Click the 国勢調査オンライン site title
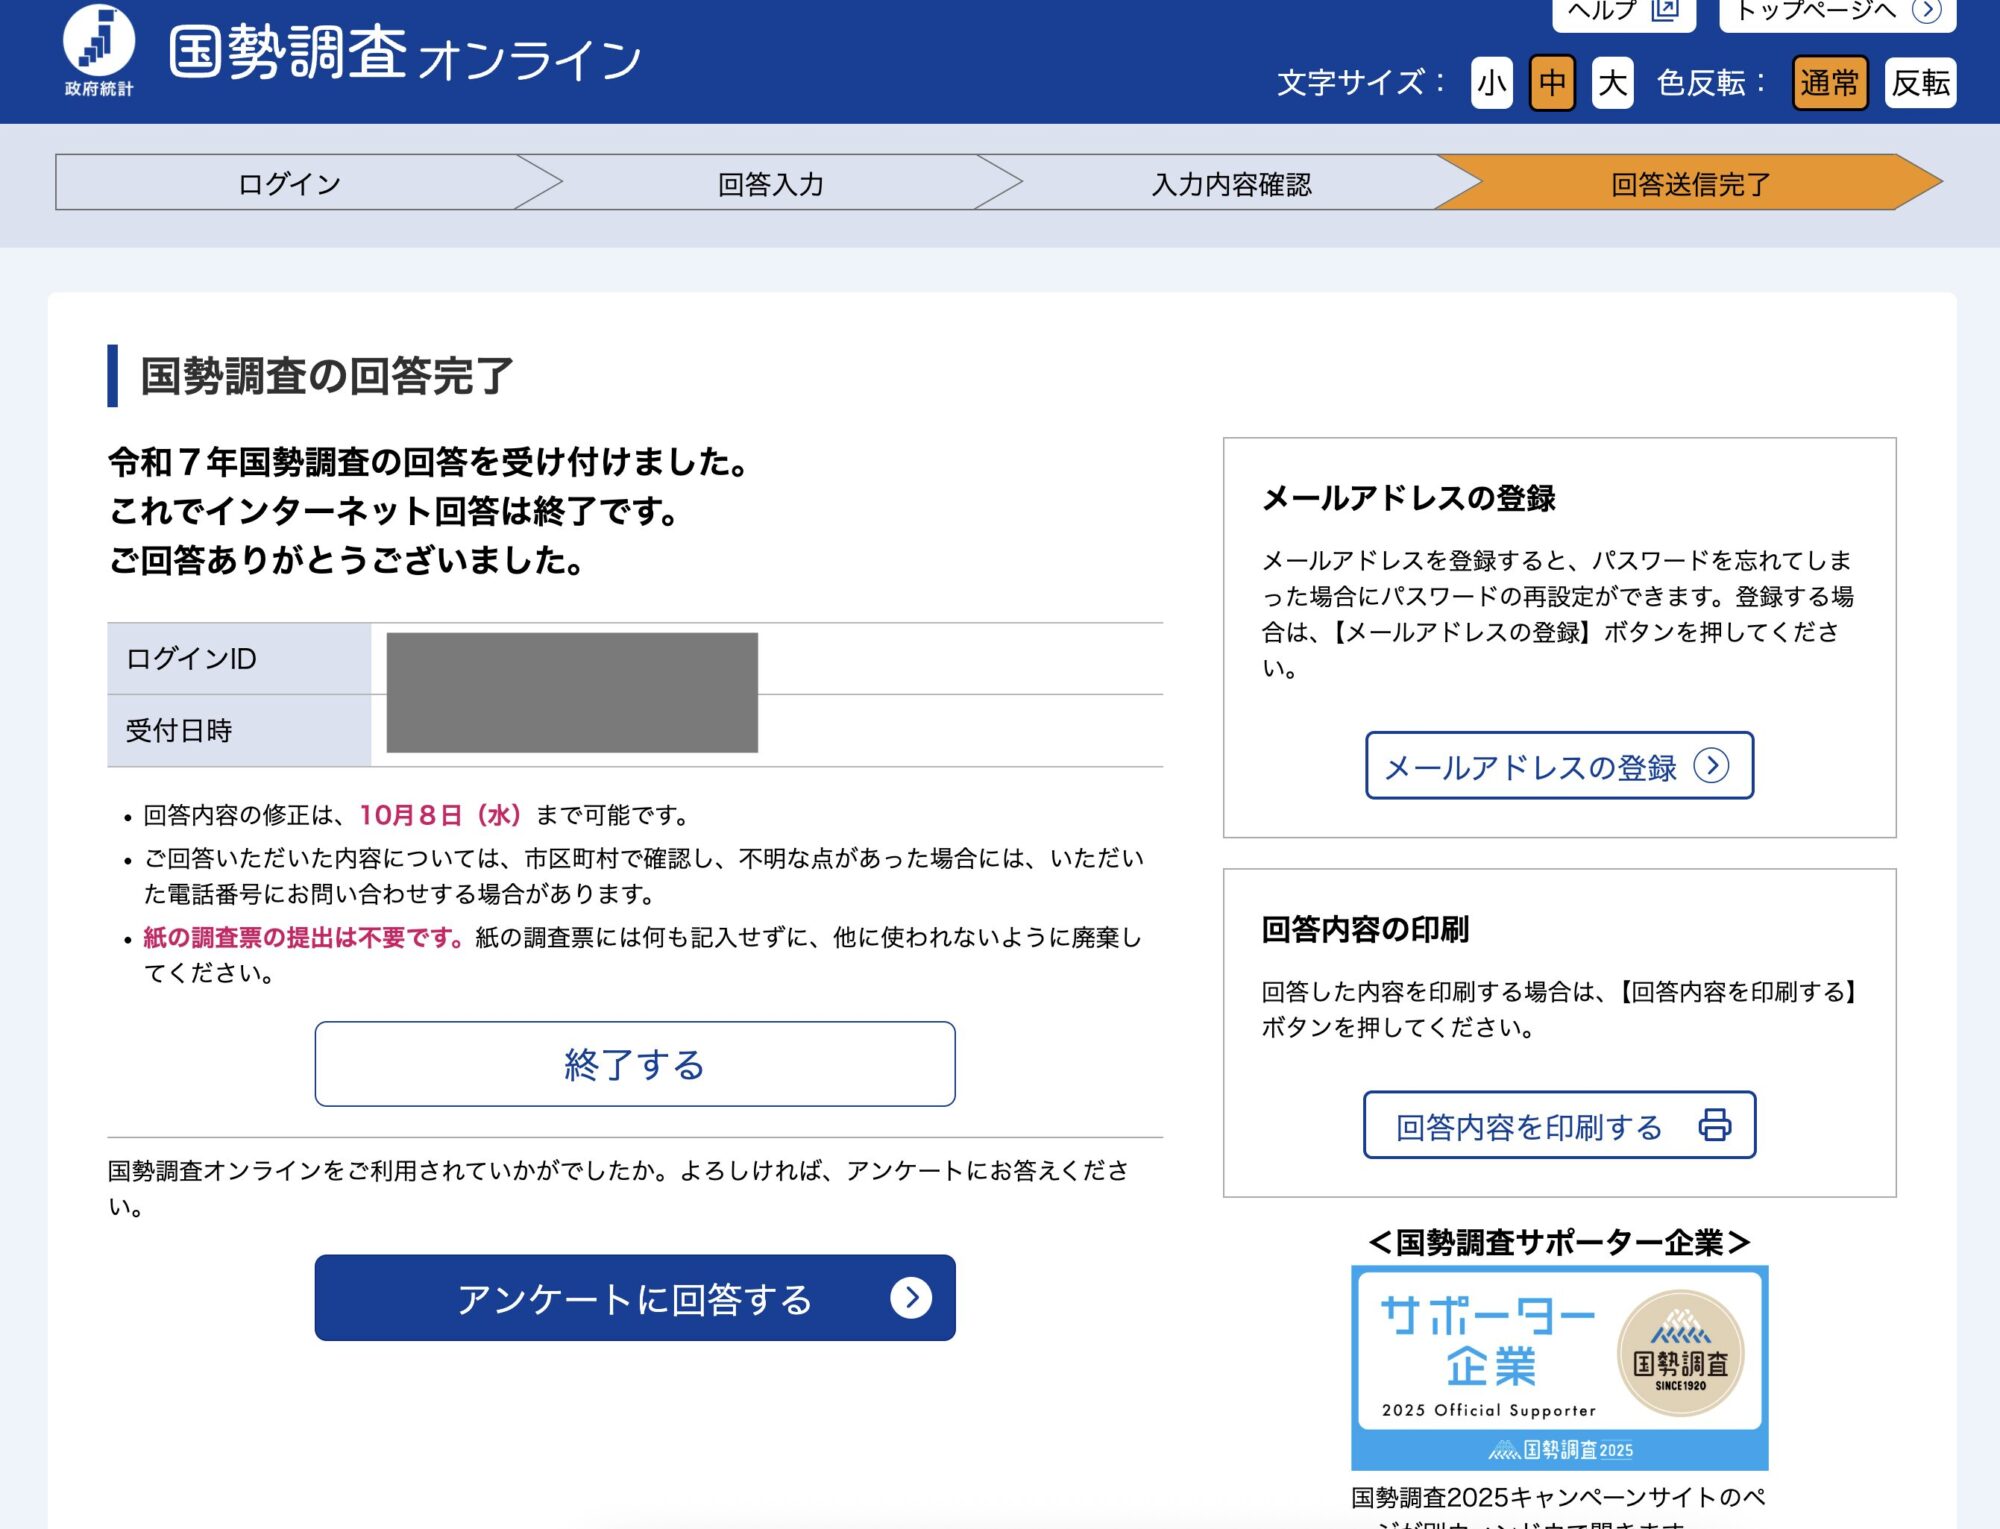Viewport: 2000px width, 1529px height. click(x=405, y=55)
